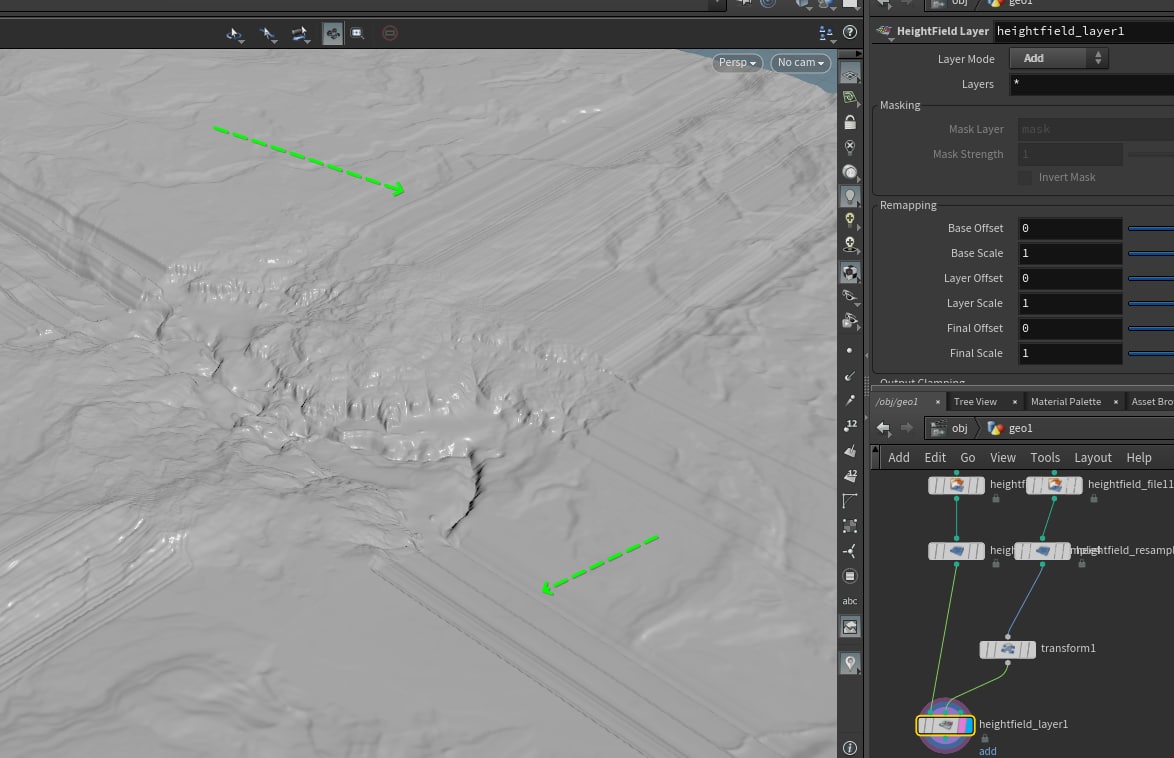The image size is (1174, 758).
Task: Click the node name field heightfield_layer1
Action: [x=1083, y=31]
